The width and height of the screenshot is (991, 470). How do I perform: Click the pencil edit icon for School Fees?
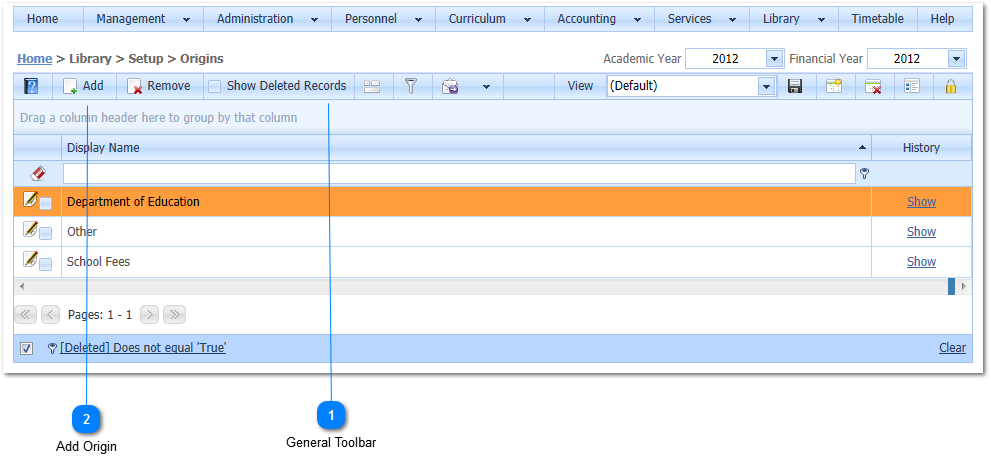pos(31,260)
